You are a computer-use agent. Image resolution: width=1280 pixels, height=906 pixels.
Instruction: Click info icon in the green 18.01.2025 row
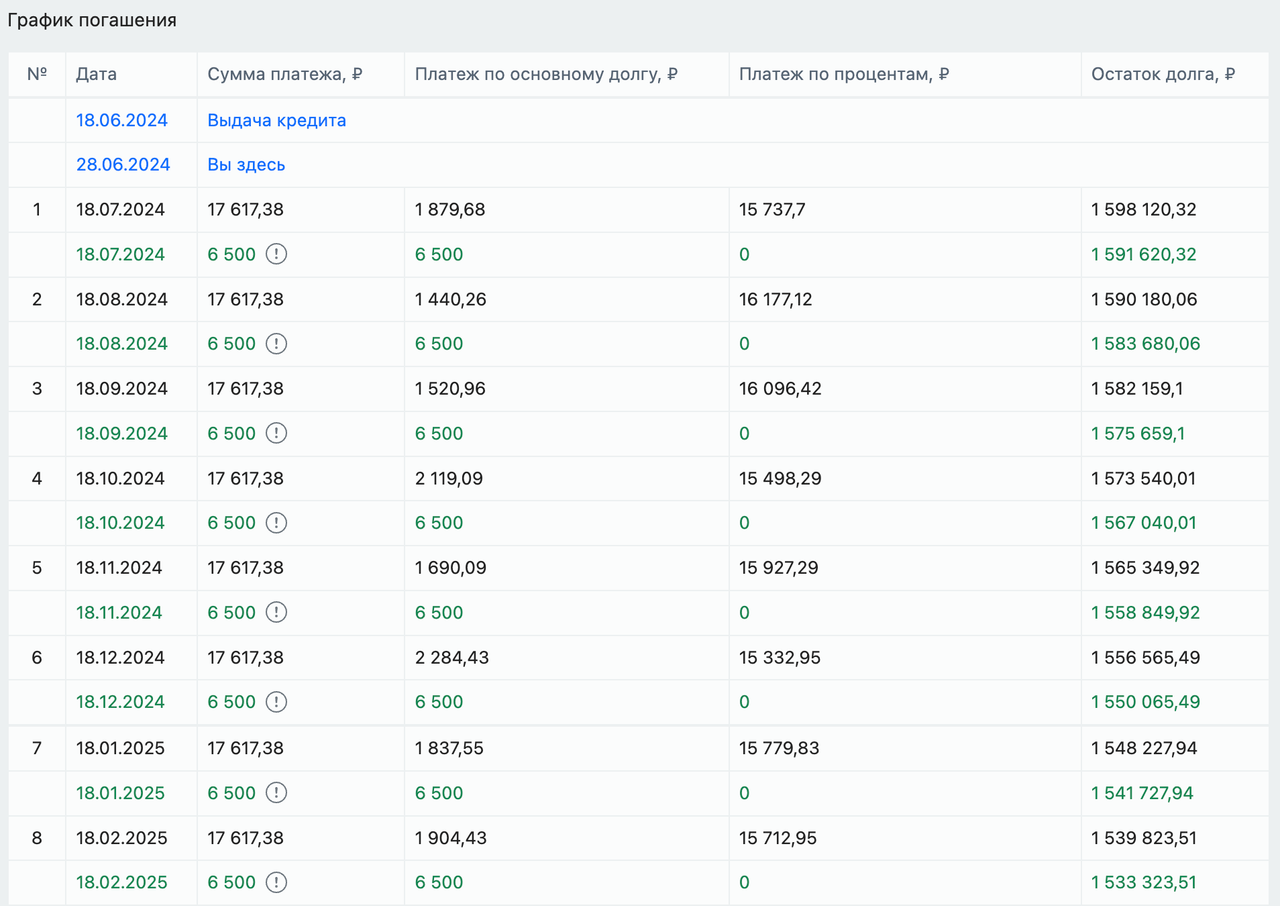pyautogui.click(x=277, y=793)
